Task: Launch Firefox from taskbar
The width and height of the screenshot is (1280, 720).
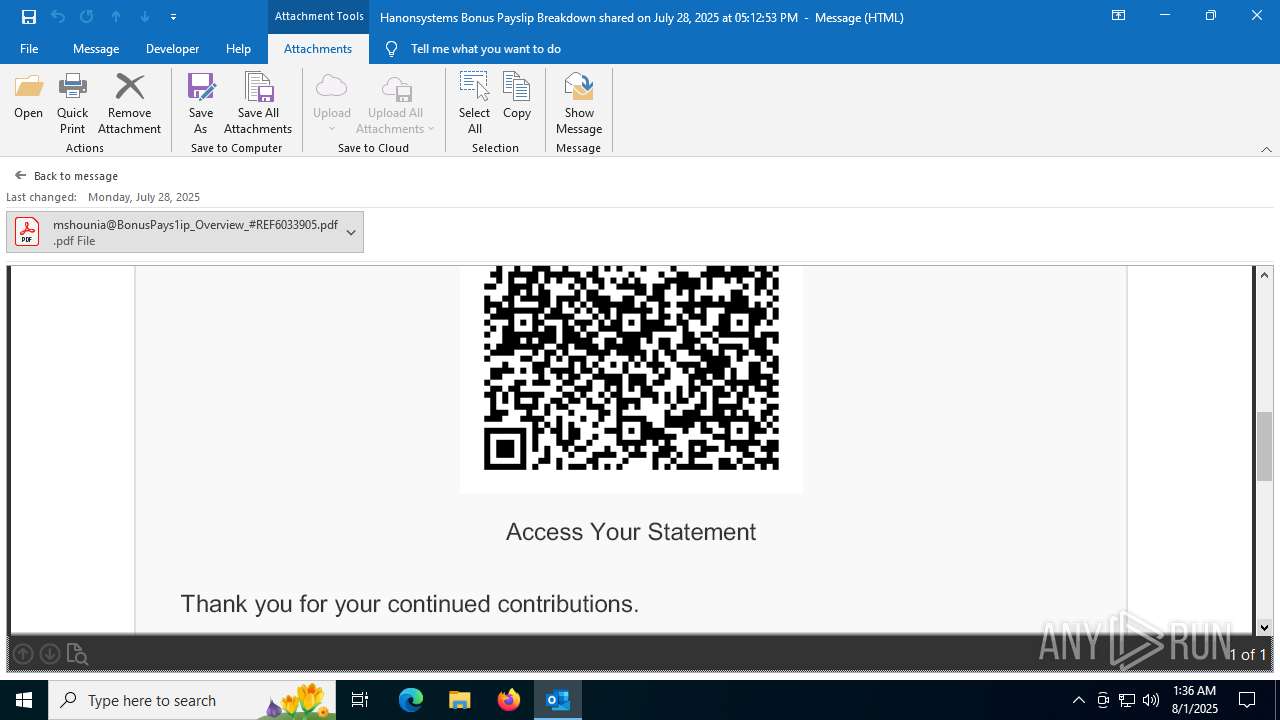Action: click(509, 700)
